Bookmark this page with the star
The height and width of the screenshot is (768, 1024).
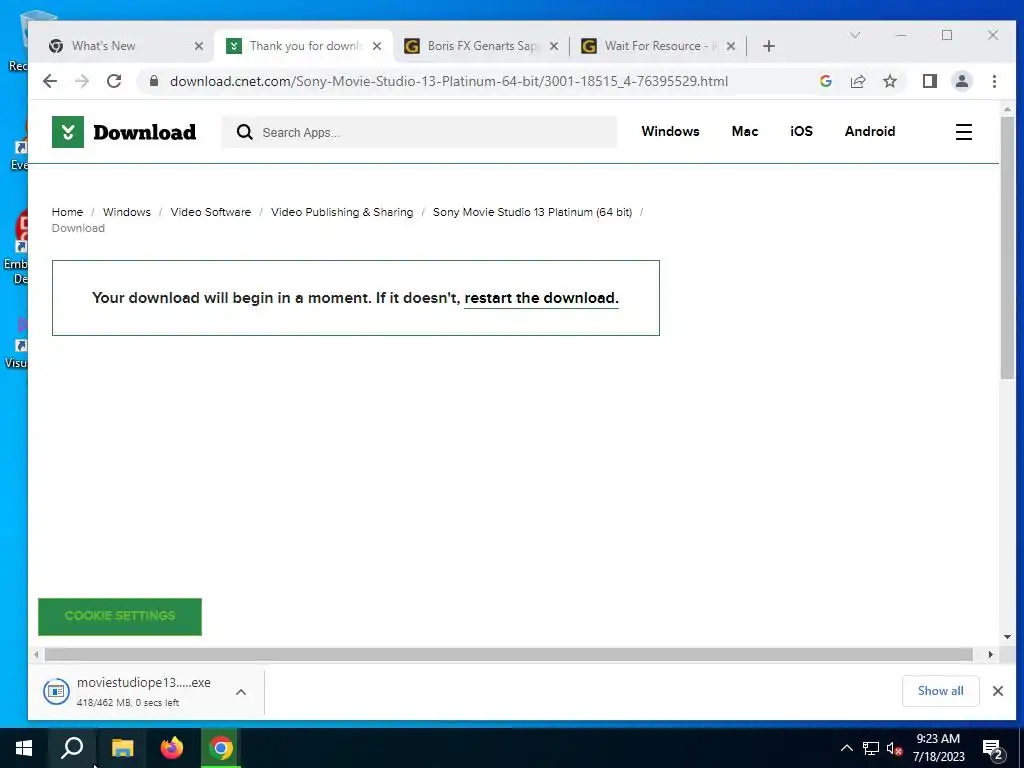(889, 81)
